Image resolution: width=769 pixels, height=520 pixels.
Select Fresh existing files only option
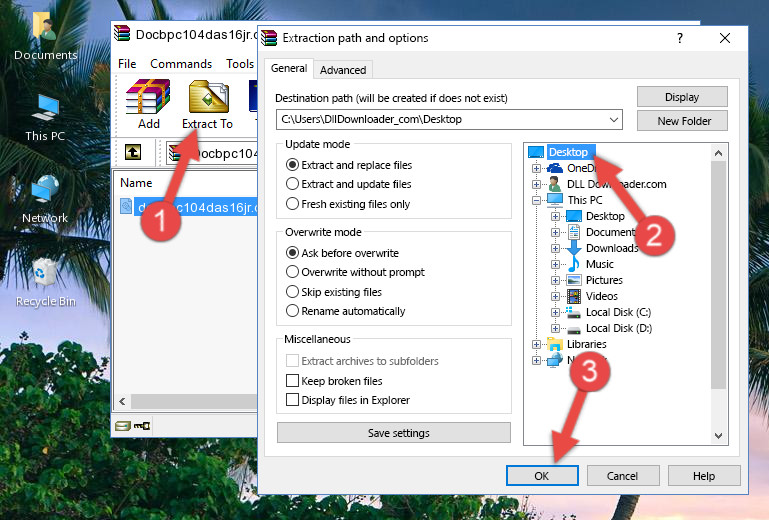click(x=348, y=204)
